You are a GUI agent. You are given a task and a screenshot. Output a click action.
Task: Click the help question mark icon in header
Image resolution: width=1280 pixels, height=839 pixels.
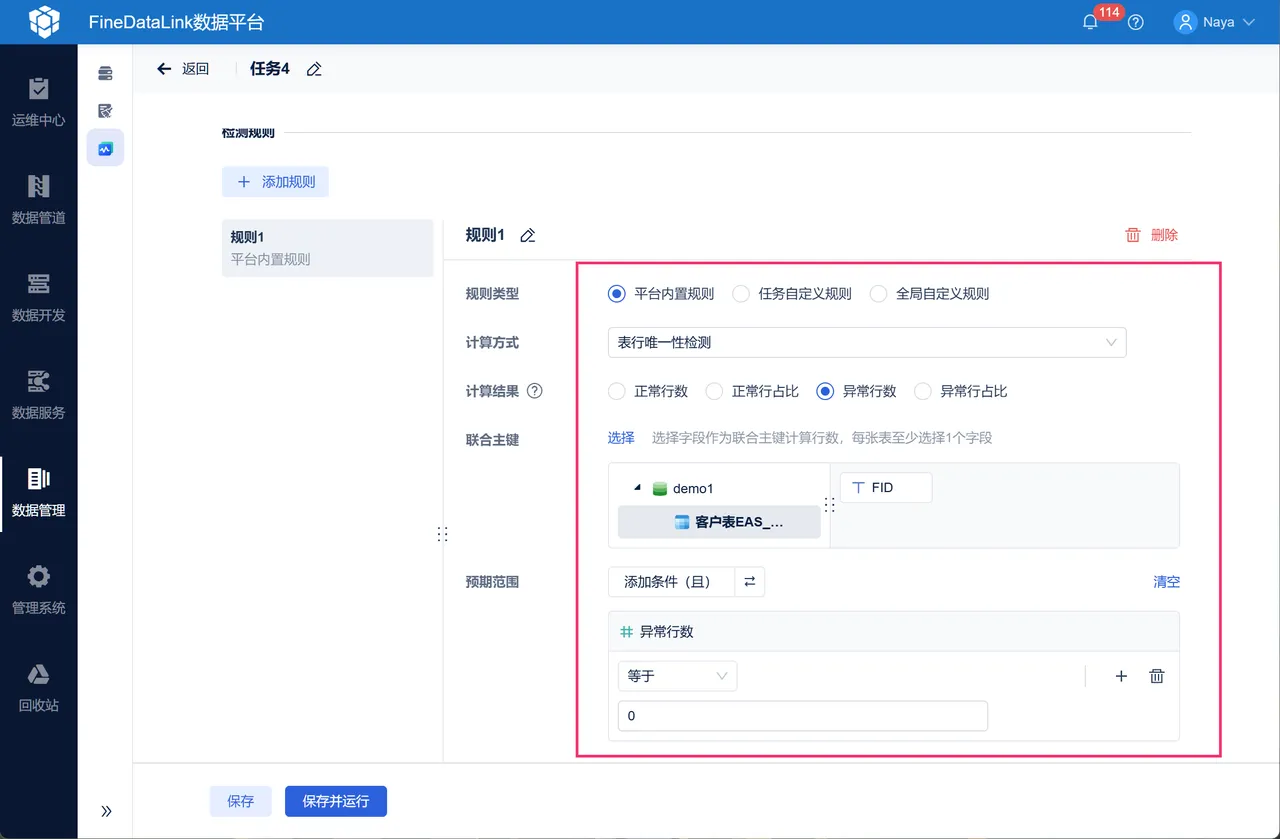pyautogui.click(x=1135, y=22)
